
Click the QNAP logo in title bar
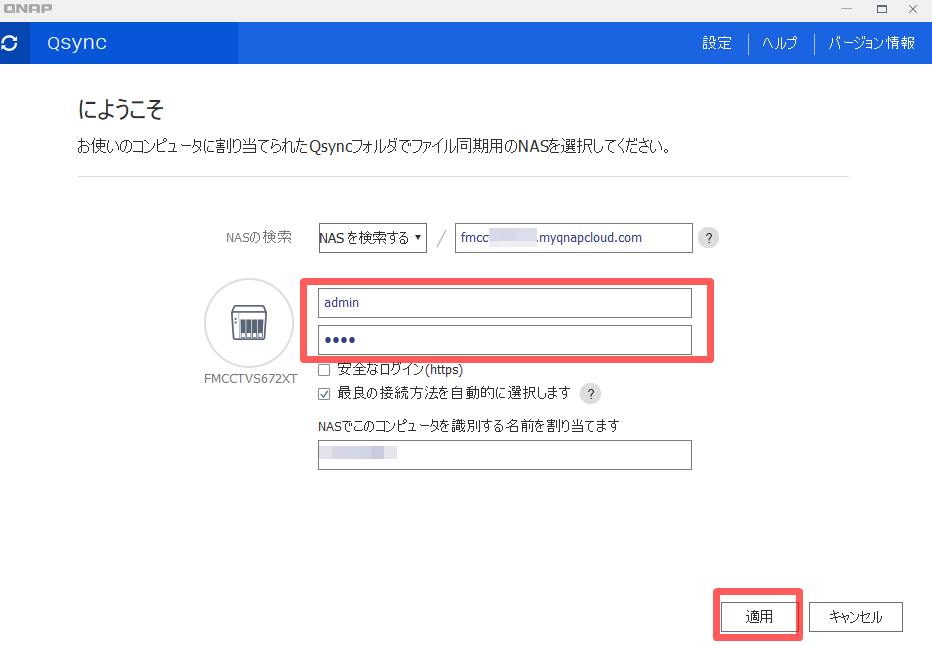[28, 8]
